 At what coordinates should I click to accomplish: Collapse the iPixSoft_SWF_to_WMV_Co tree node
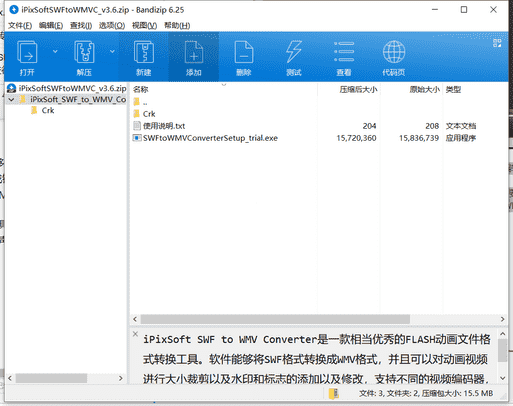click(x=11, y=99)
